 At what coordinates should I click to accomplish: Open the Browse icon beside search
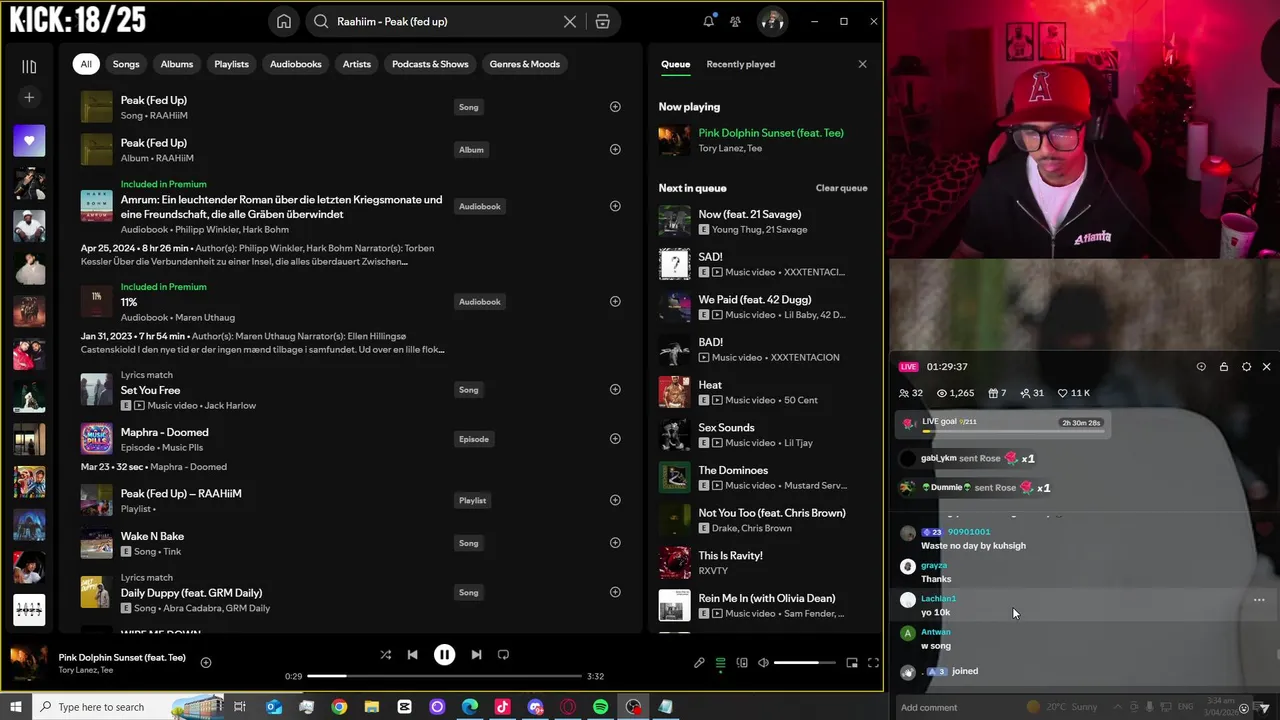(x=602, y=22)
